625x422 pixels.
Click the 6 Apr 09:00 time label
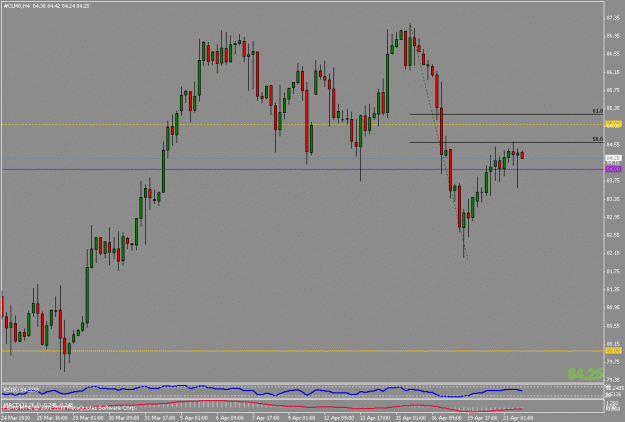click(x=230, y=418)
